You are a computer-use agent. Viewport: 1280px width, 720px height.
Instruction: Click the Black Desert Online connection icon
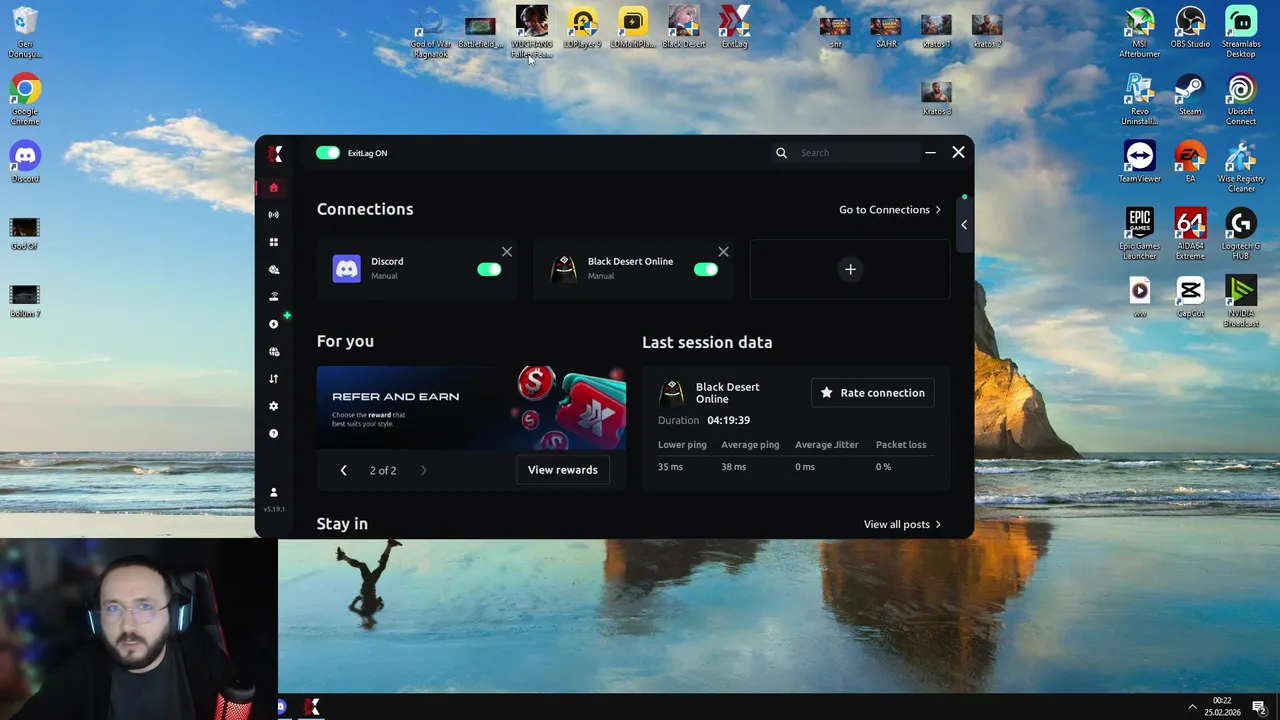[x=564, y=269]
